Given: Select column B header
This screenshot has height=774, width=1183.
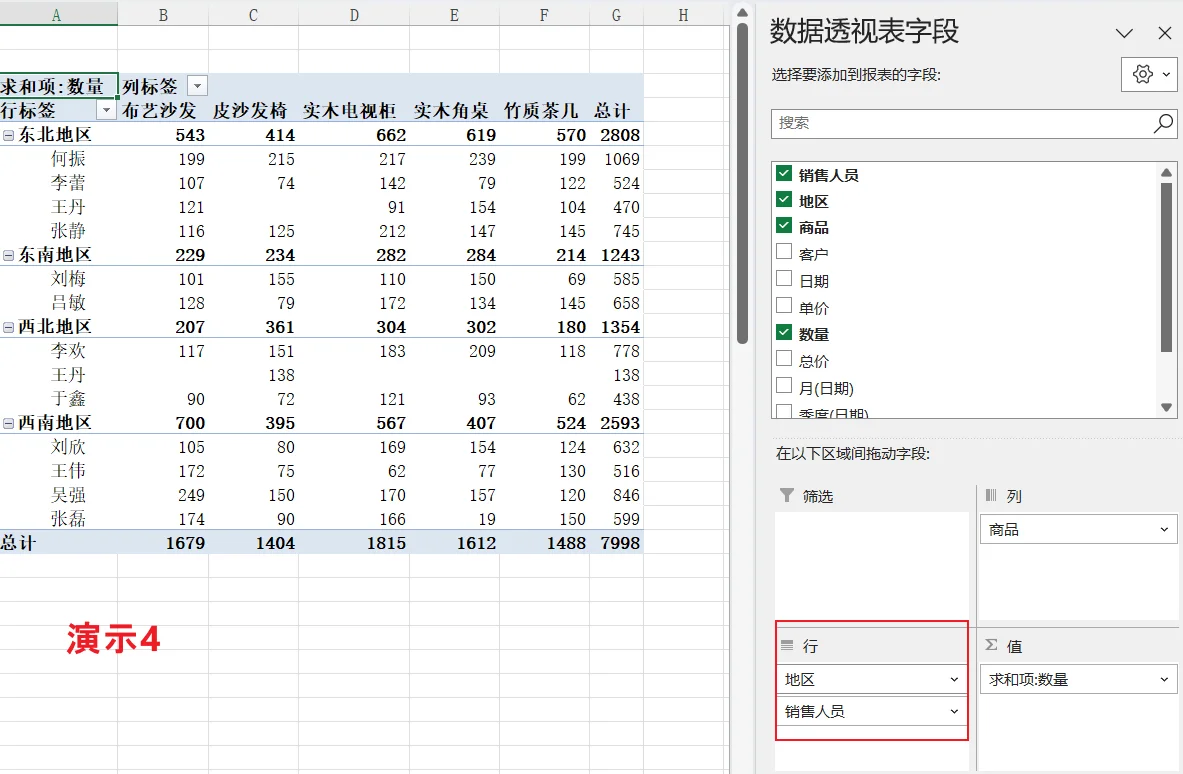Looking at the screenshot, I should click(x=163, y=15).
